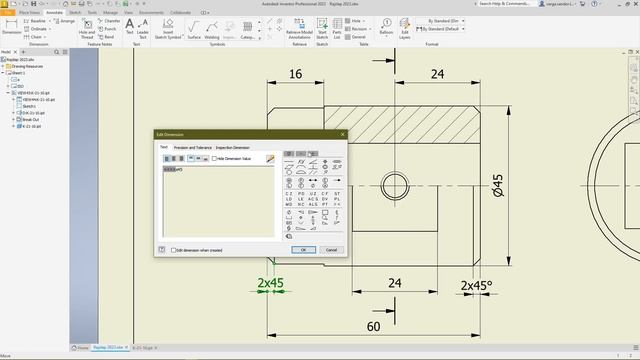Set left text justification in dialog
The width and height of the screenshot is (640, 360).
(166, 158)
